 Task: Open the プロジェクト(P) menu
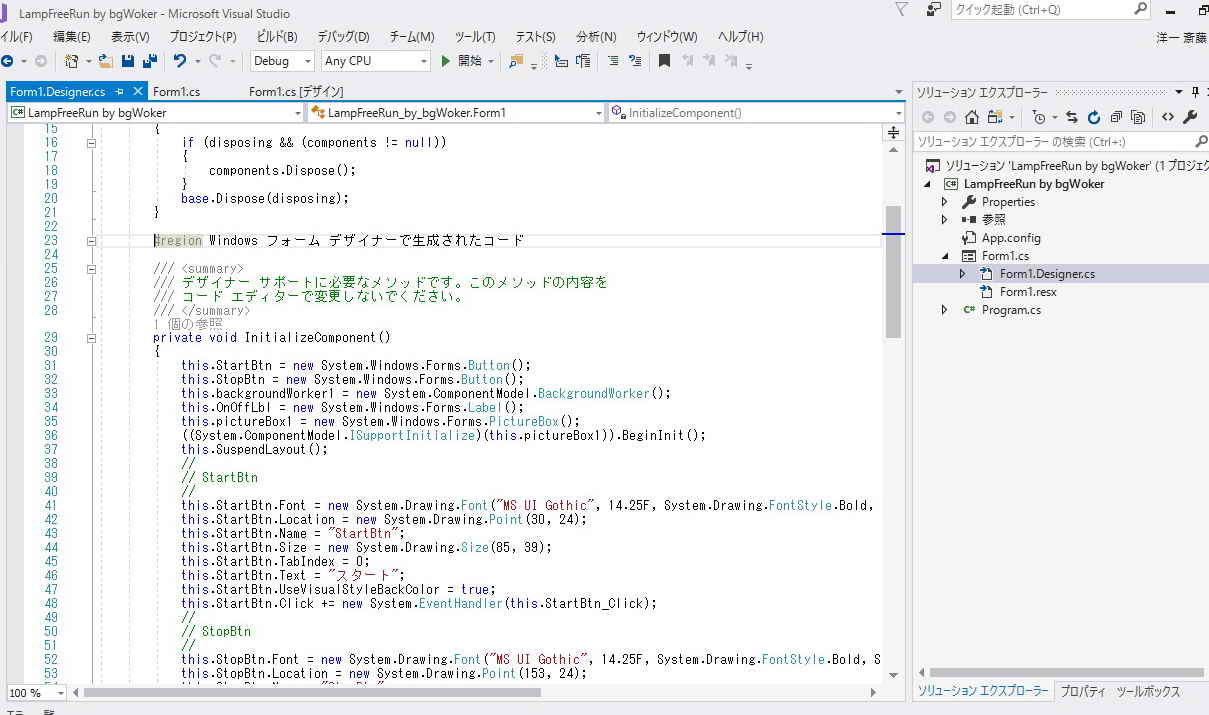coord(203,36)
